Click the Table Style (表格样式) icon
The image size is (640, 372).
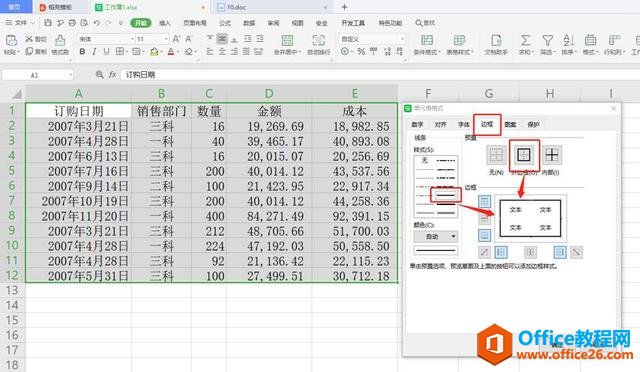click(x=459, y=40)
